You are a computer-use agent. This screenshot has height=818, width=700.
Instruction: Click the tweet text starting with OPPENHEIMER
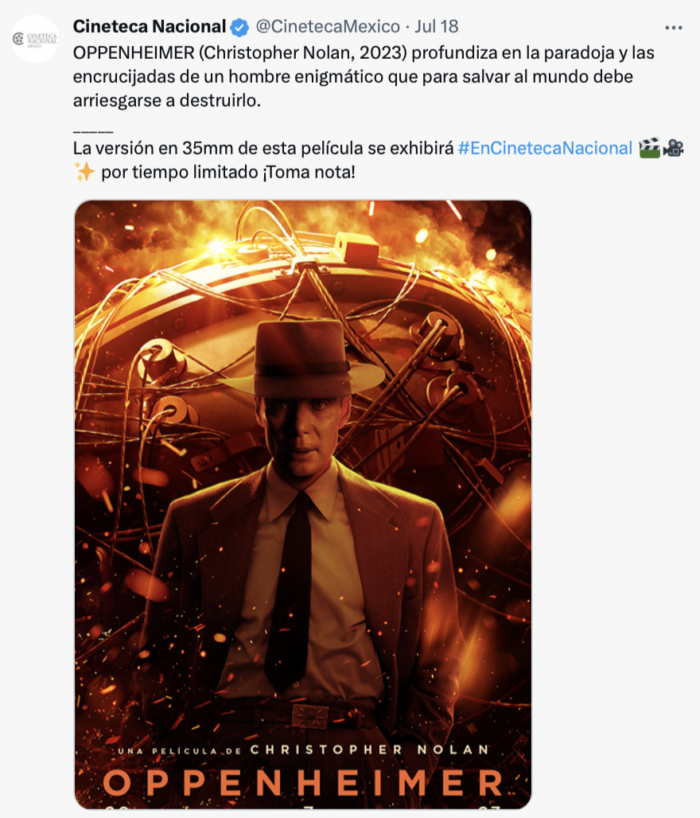pyautogui.click(x=364, y=77)
